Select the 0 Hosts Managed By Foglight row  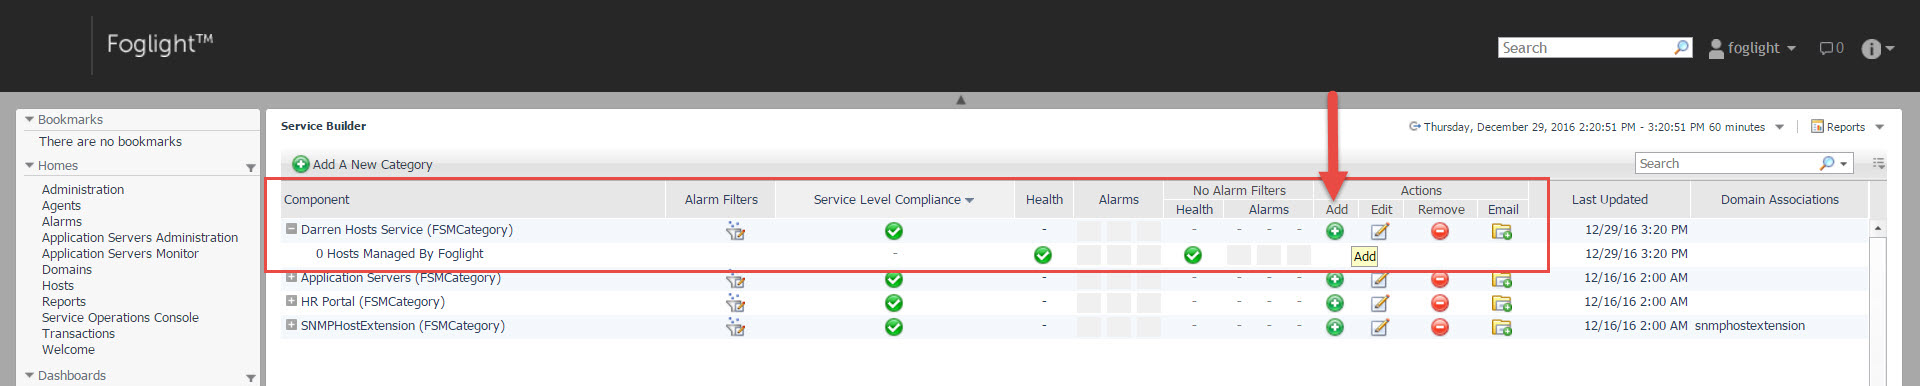pyautogui.click(x=1074, y=254)
